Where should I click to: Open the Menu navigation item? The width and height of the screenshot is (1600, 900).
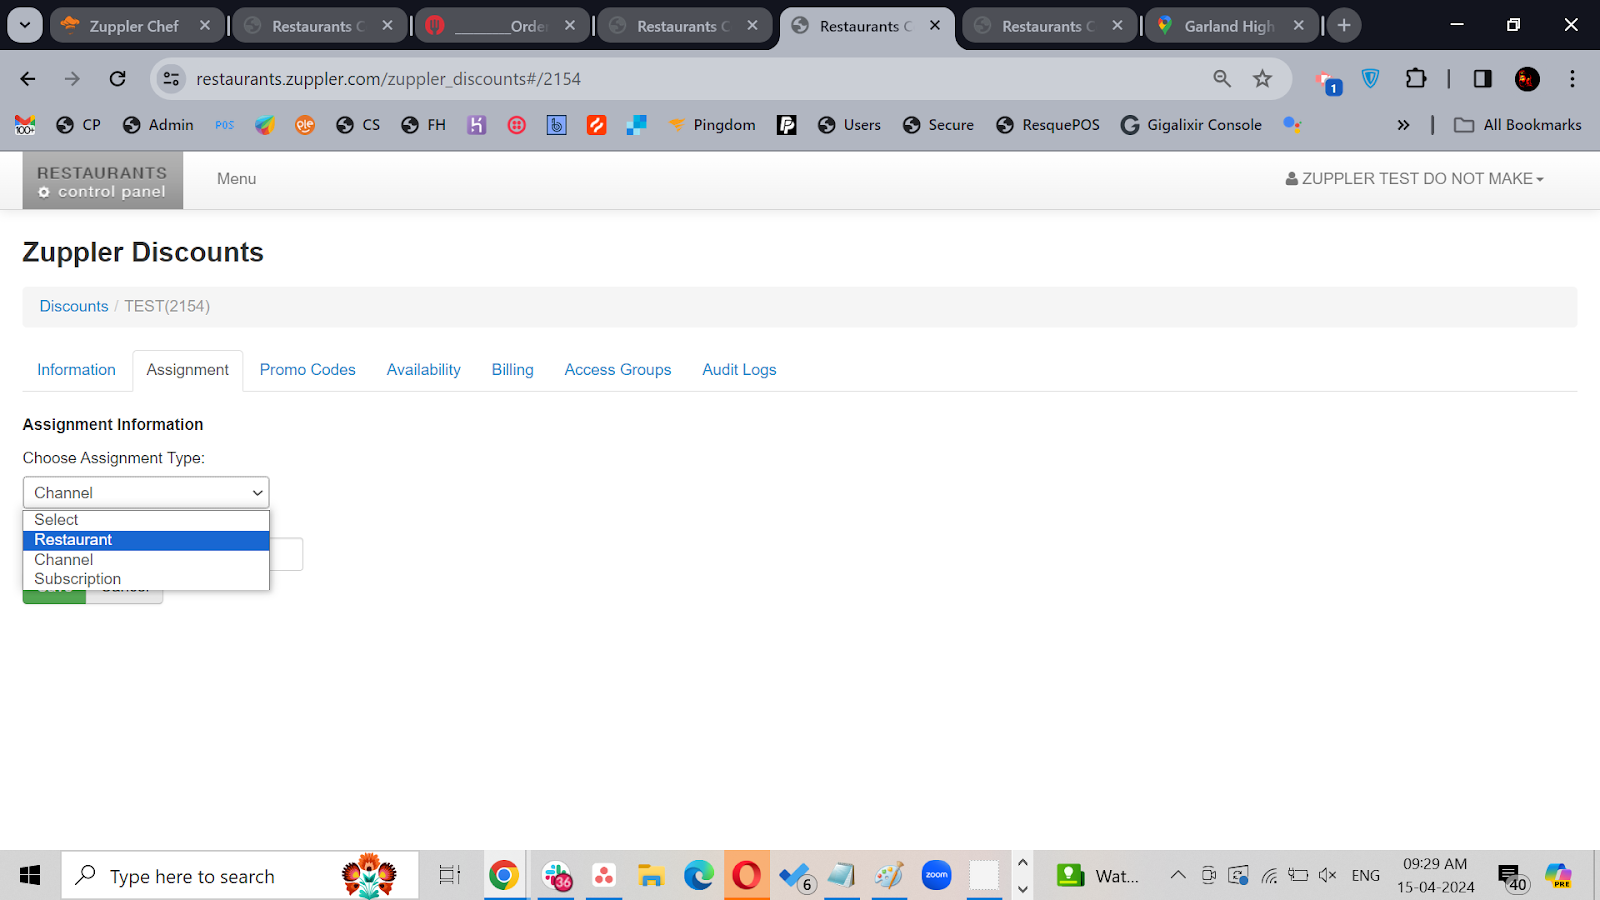point(237,179)
